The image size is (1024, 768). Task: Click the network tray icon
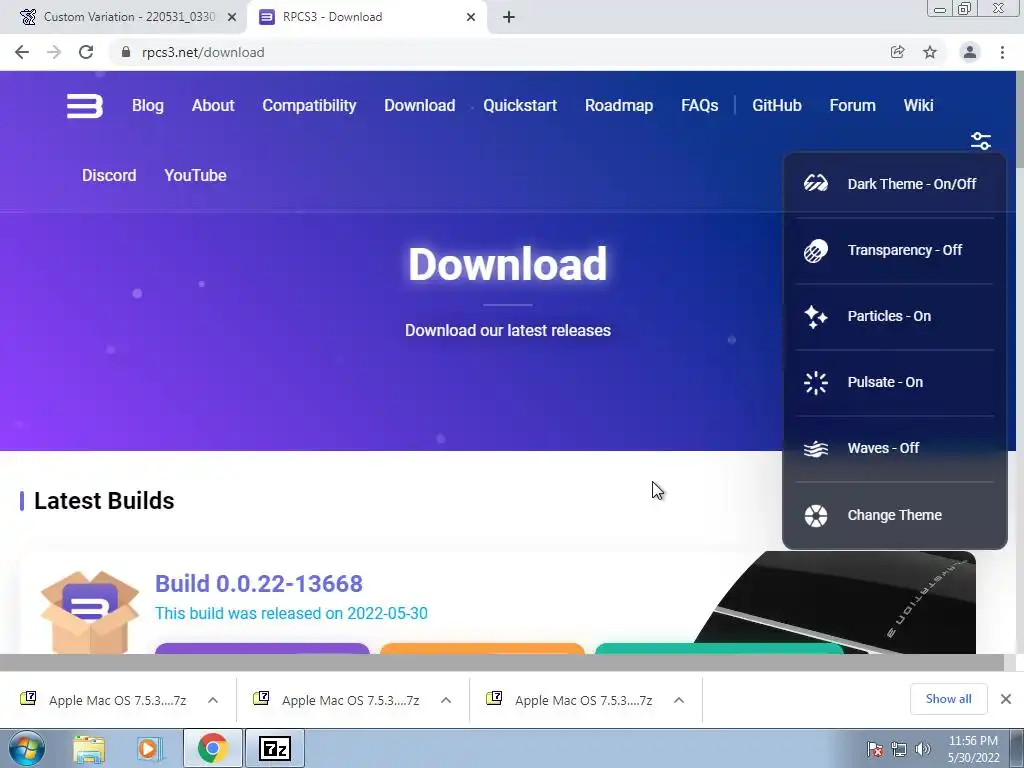coord(899,749)
